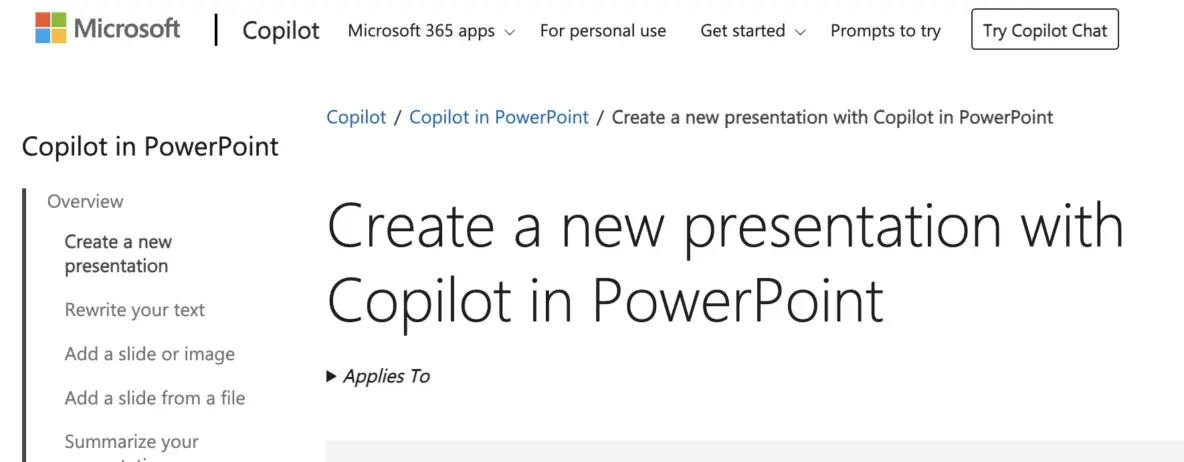Click the Copilot in PowerPoint sidebar heading
Screen dimensions: 1184x462
click(x=150, y=147)
